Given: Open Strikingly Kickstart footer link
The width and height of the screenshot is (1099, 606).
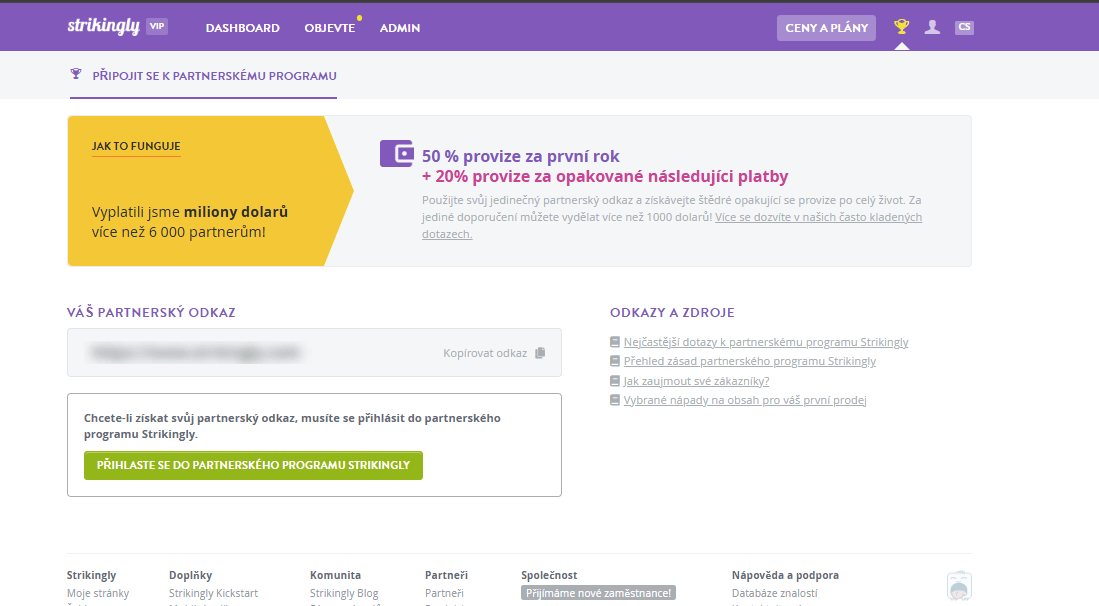Looking at the screenshot, I should [213, 593].
